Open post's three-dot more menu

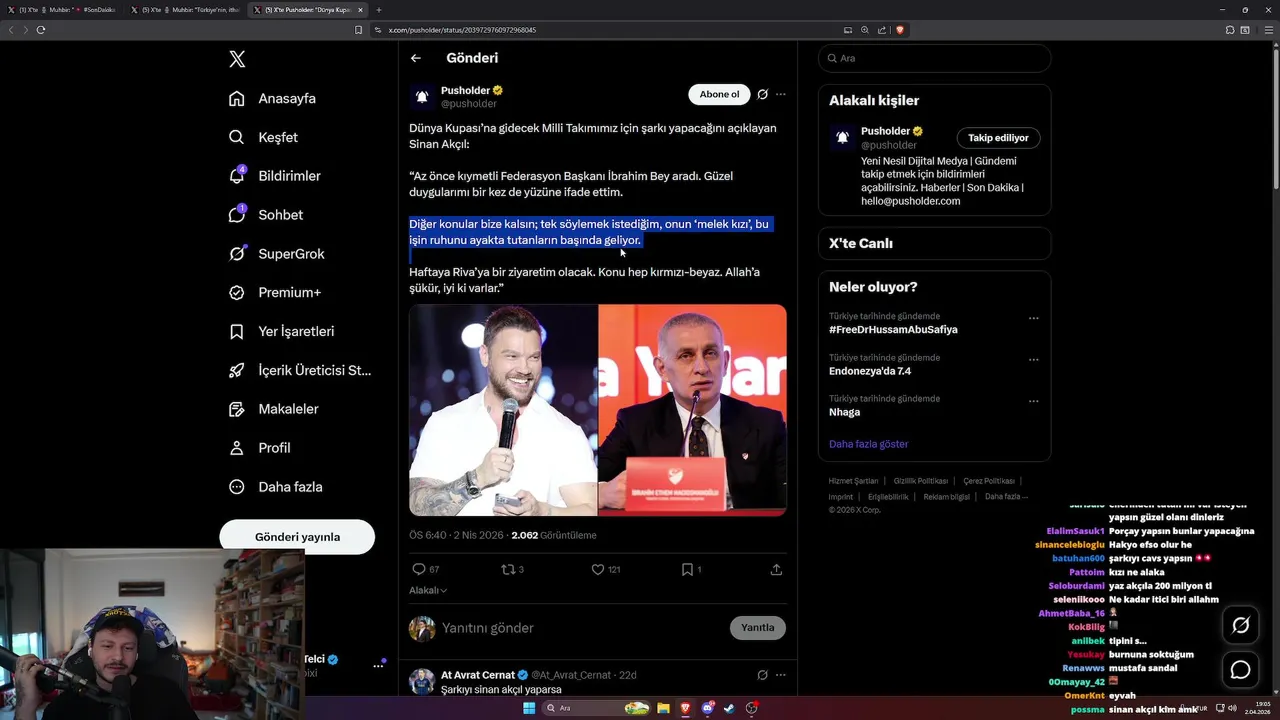click(781, 94)
